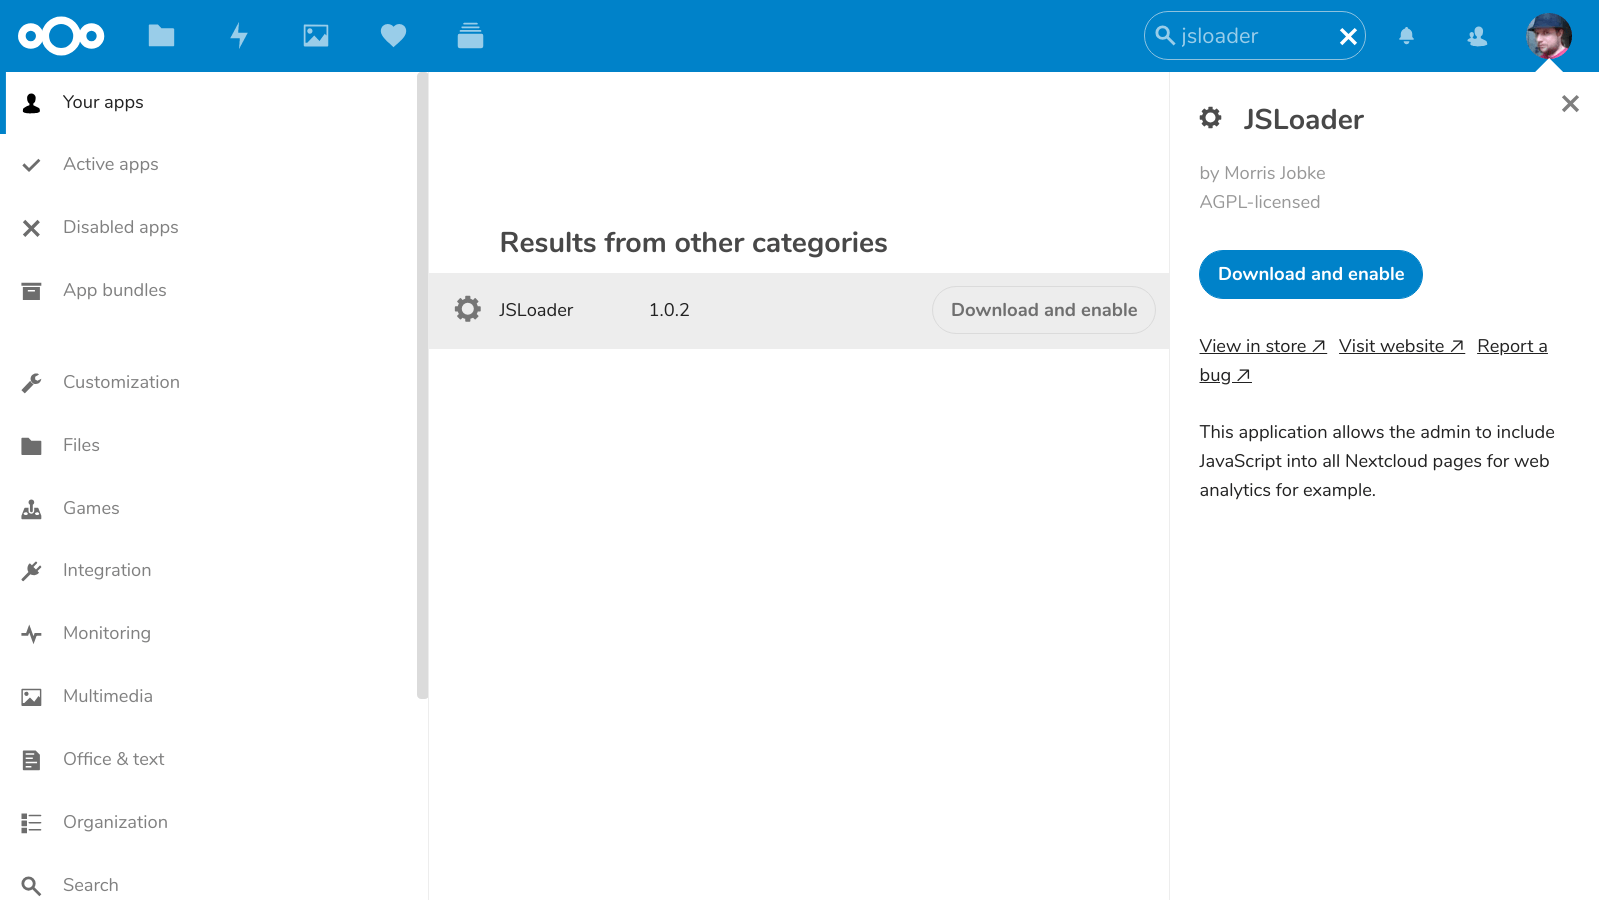Screen dimensions: 1599x900
Task: Click the Nextcloud logo
Action: (61, 36)
